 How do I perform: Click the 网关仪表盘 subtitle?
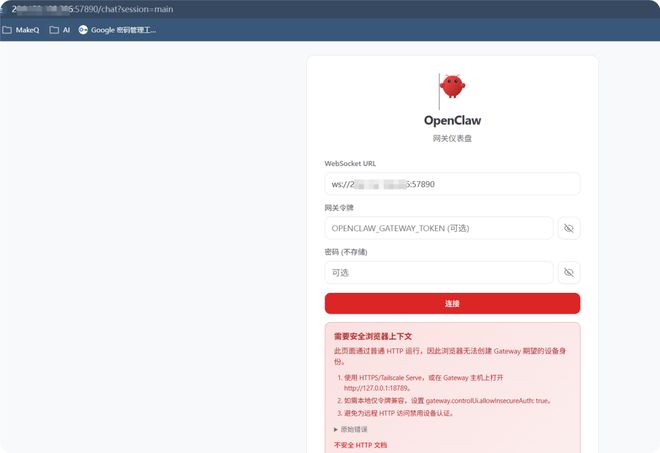click(x=452, y=139)
